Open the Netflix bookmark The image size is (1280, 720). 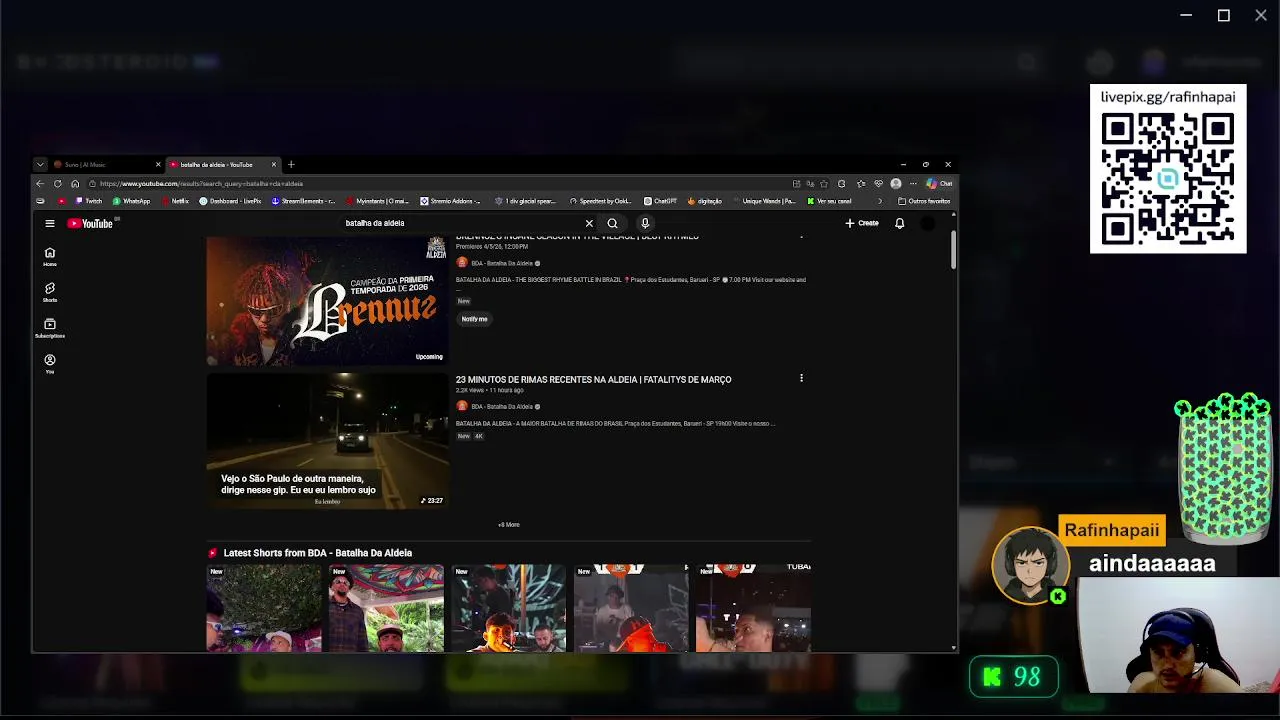(x=175, y=201)
